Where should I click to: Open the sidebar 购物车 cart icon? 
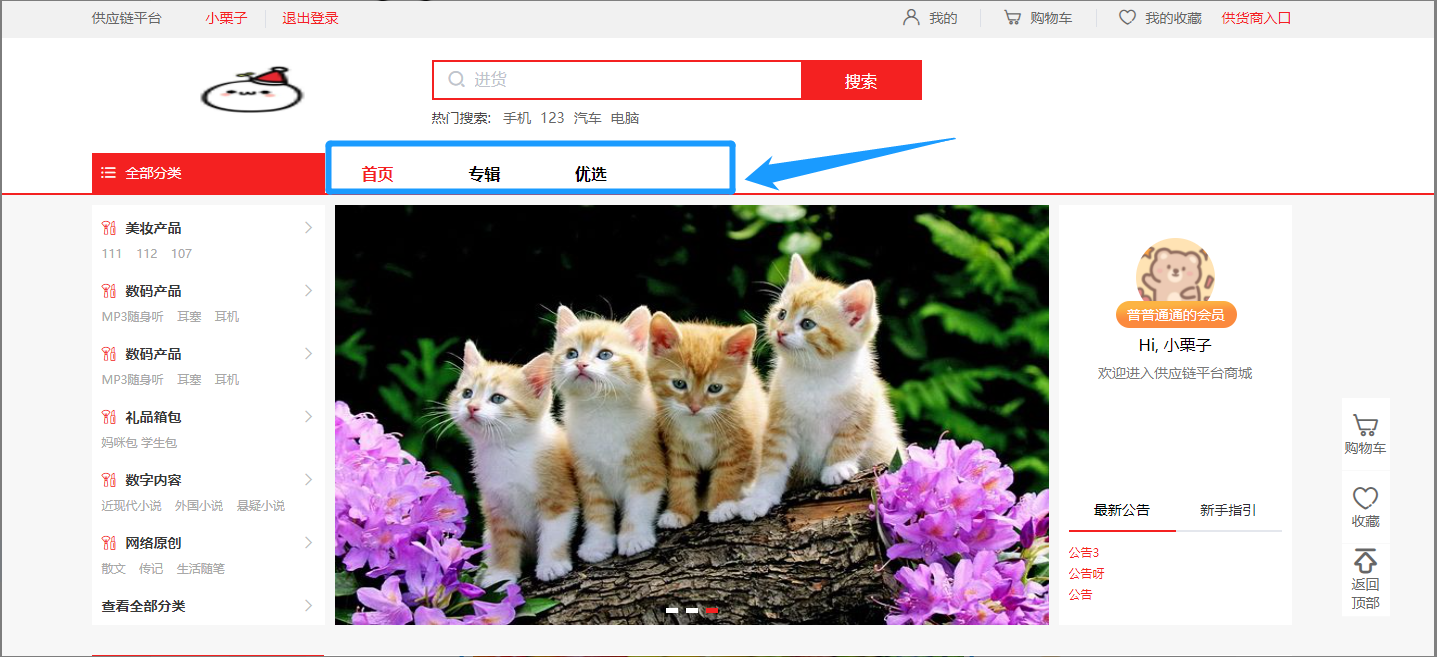coord(1365,425)
